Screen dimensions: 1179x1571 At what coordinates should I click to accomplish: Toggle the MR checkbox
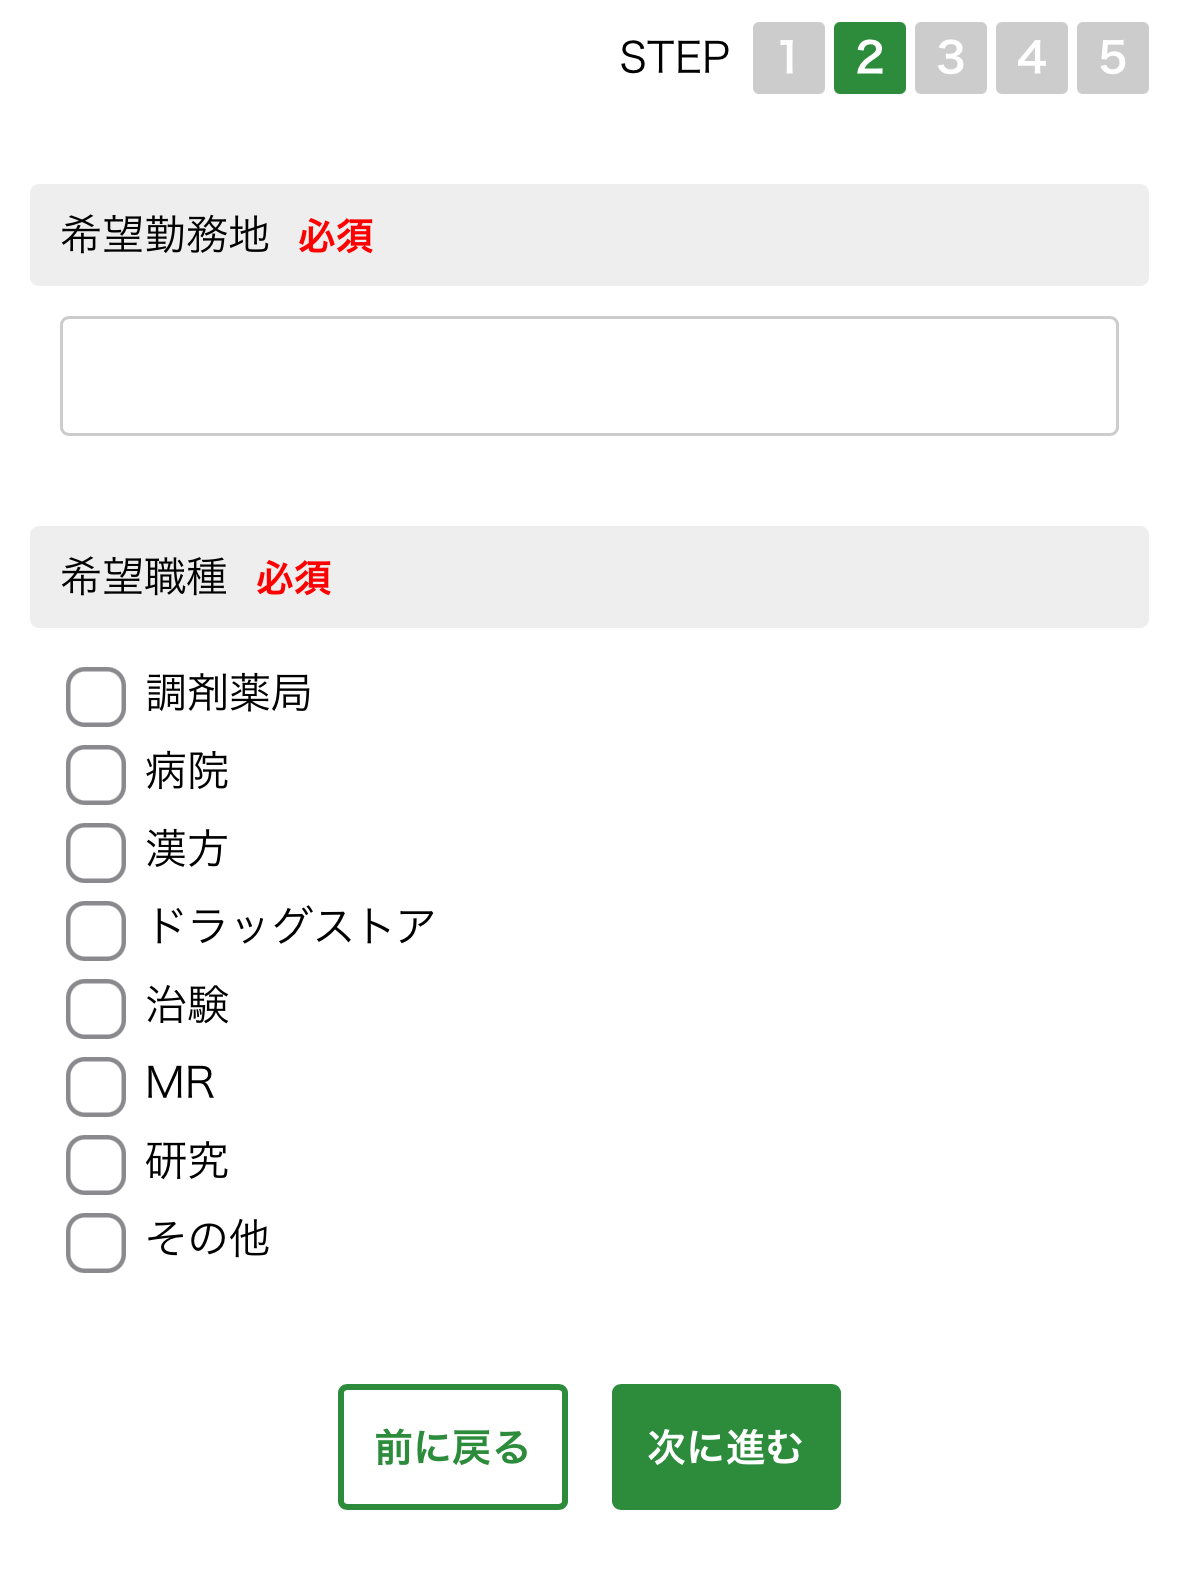point(96,1087)
